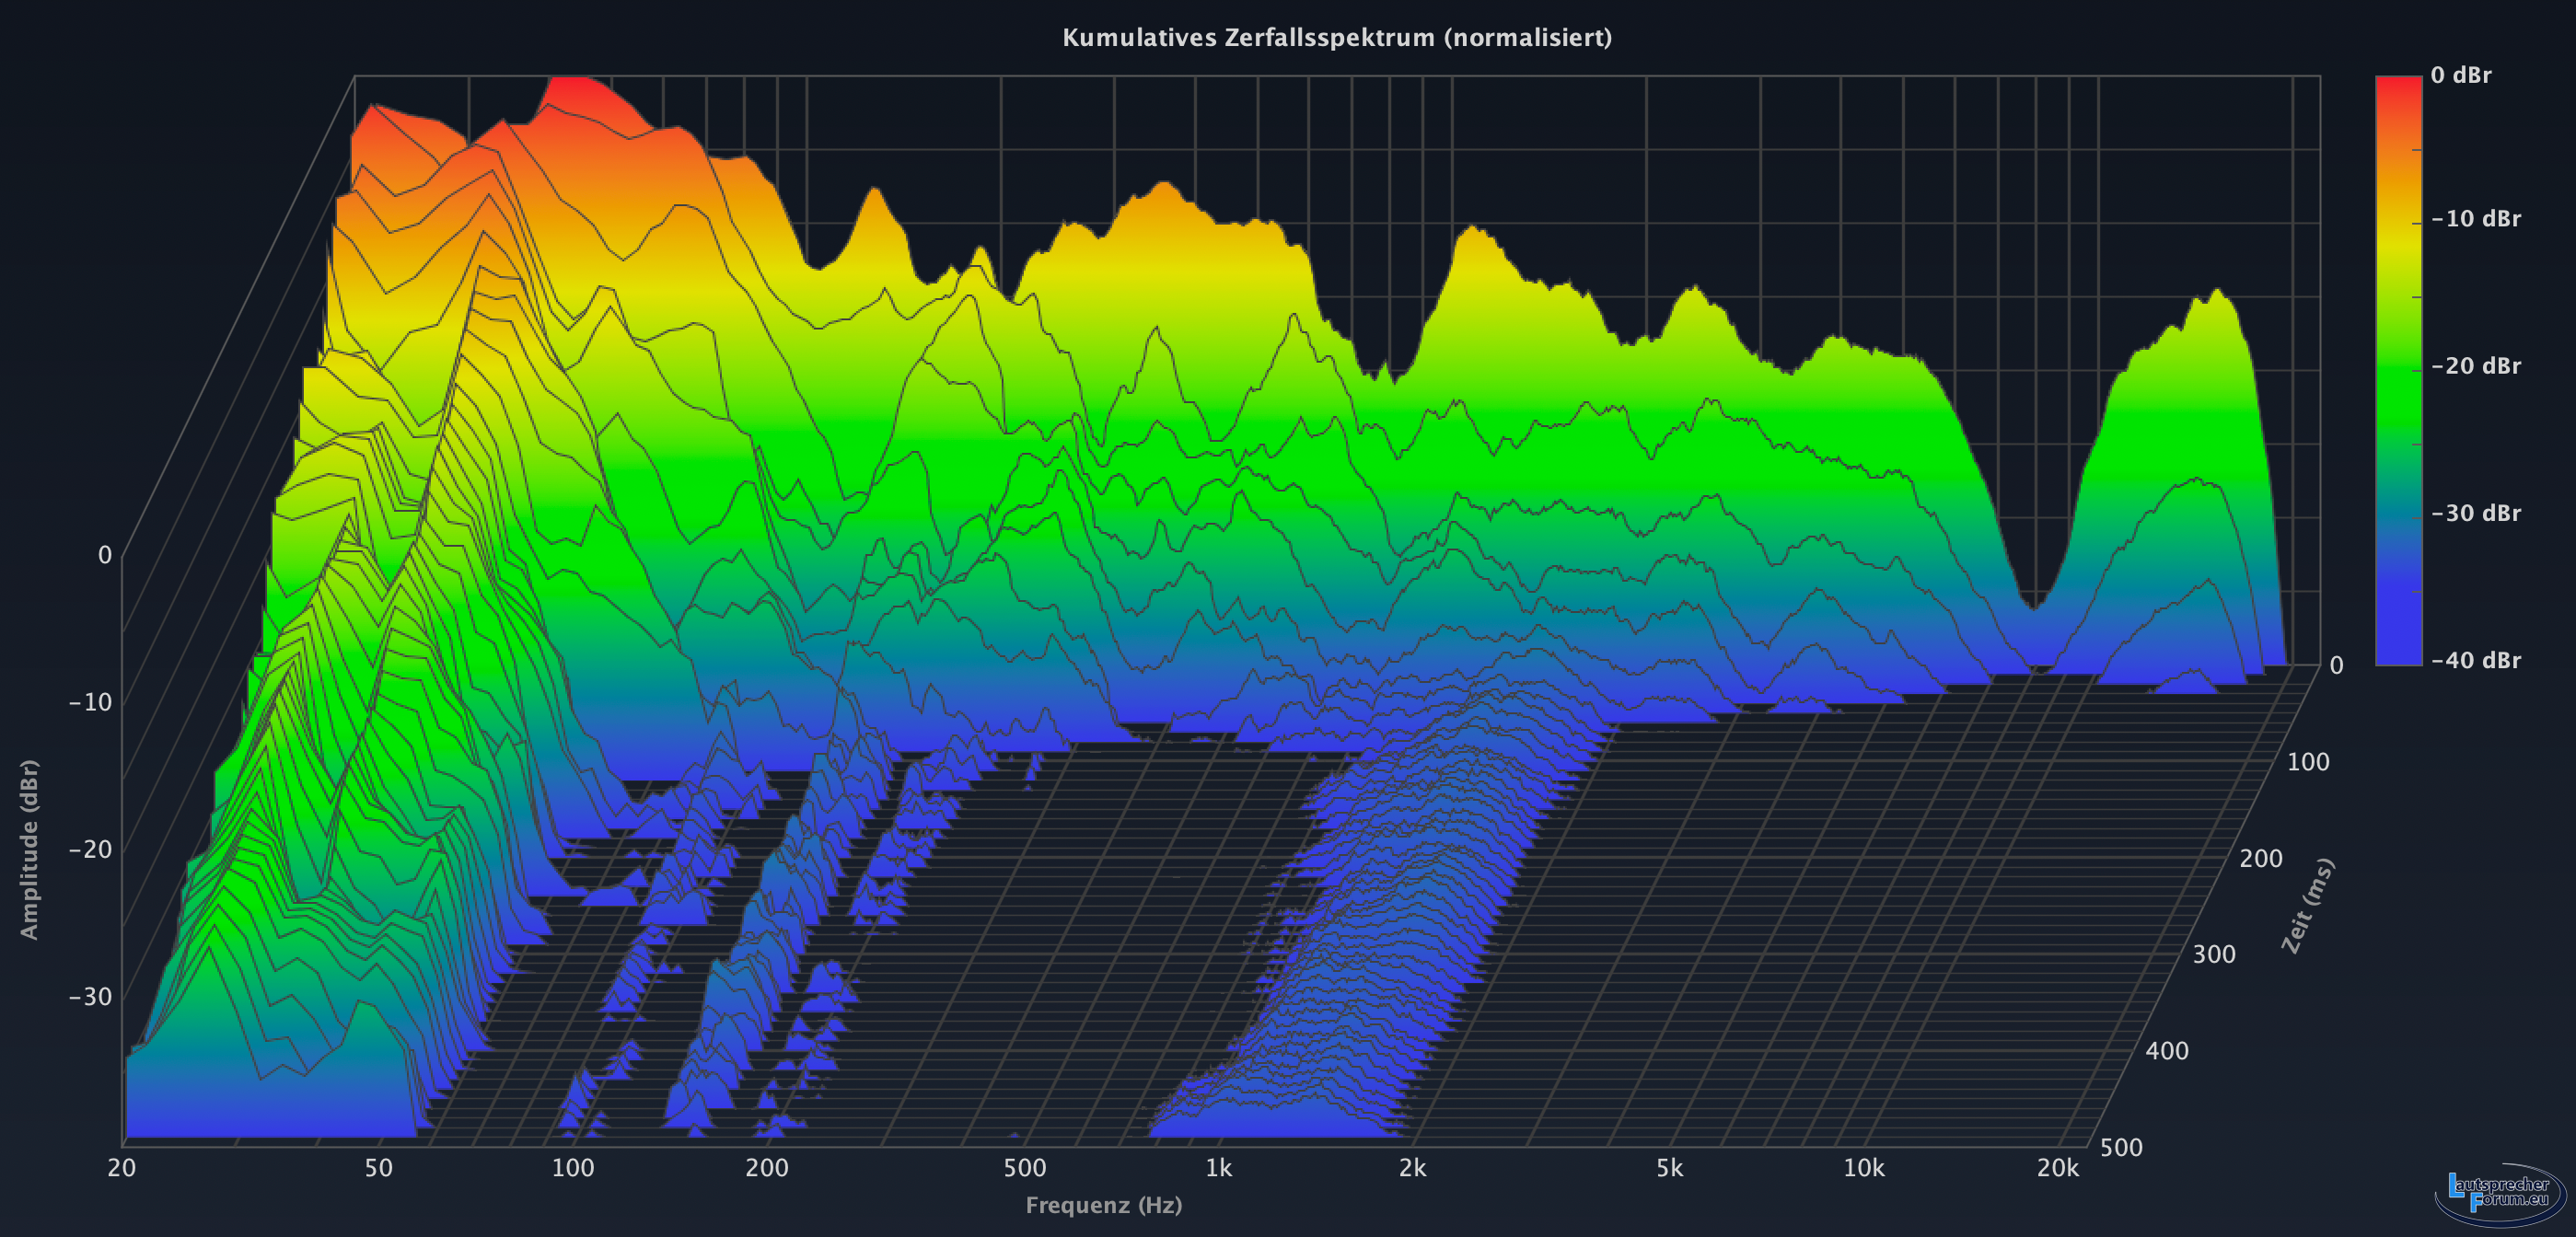Click the 20k frequency tick label
The image size is (2576, 1237).
coord(2057,1168)
